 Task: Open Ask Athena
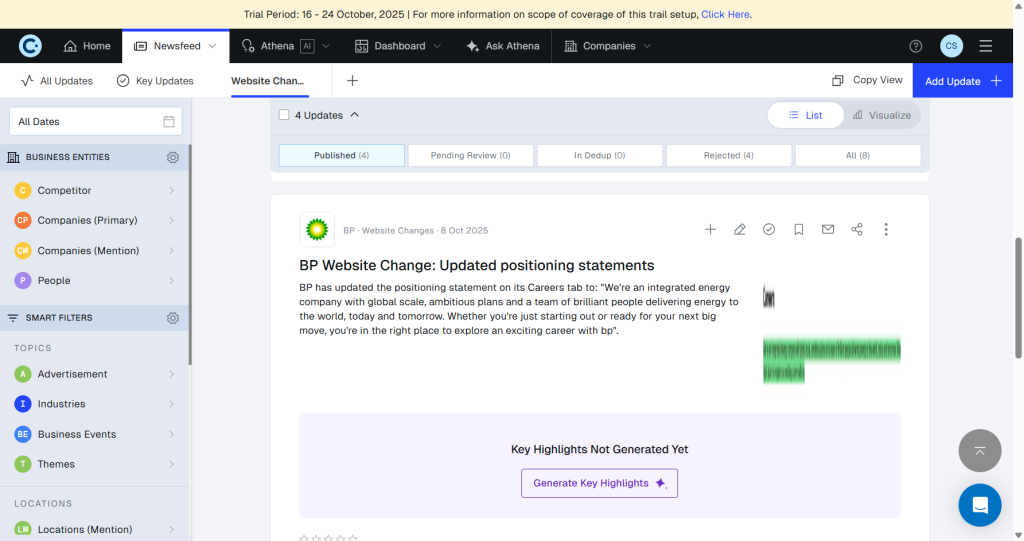[503, 46]
